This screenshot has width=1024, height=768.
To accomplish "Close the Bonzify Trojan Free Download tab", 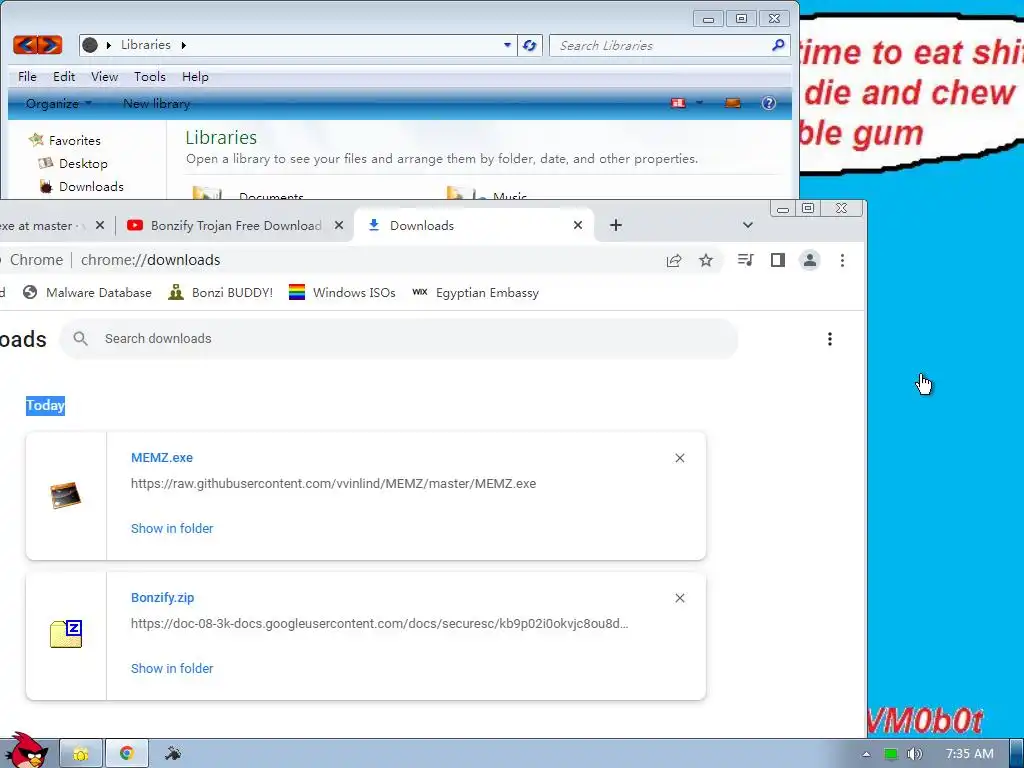I will 338,225.
